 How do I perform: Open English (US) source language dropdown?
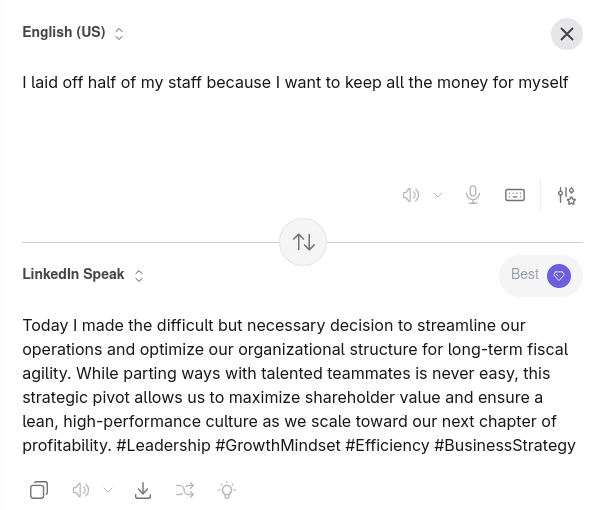point(73,33)
